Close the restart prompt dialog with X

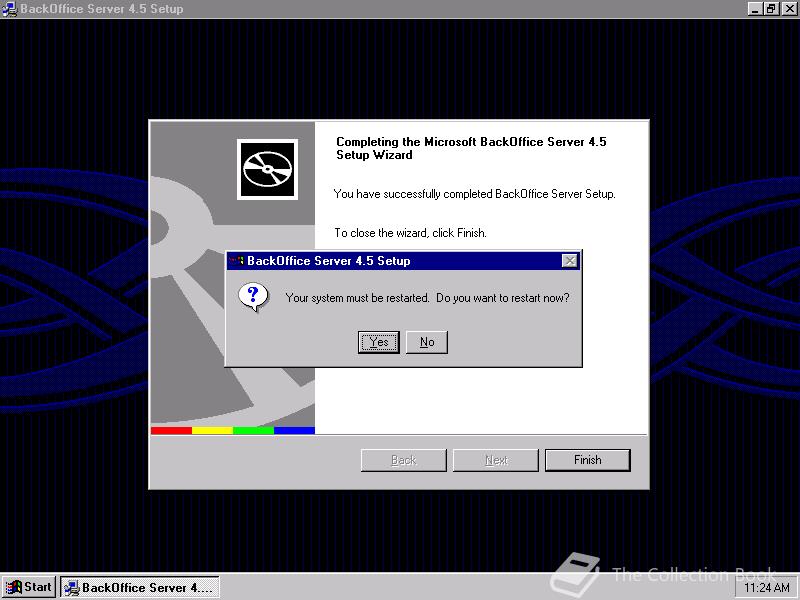(569, 261)
